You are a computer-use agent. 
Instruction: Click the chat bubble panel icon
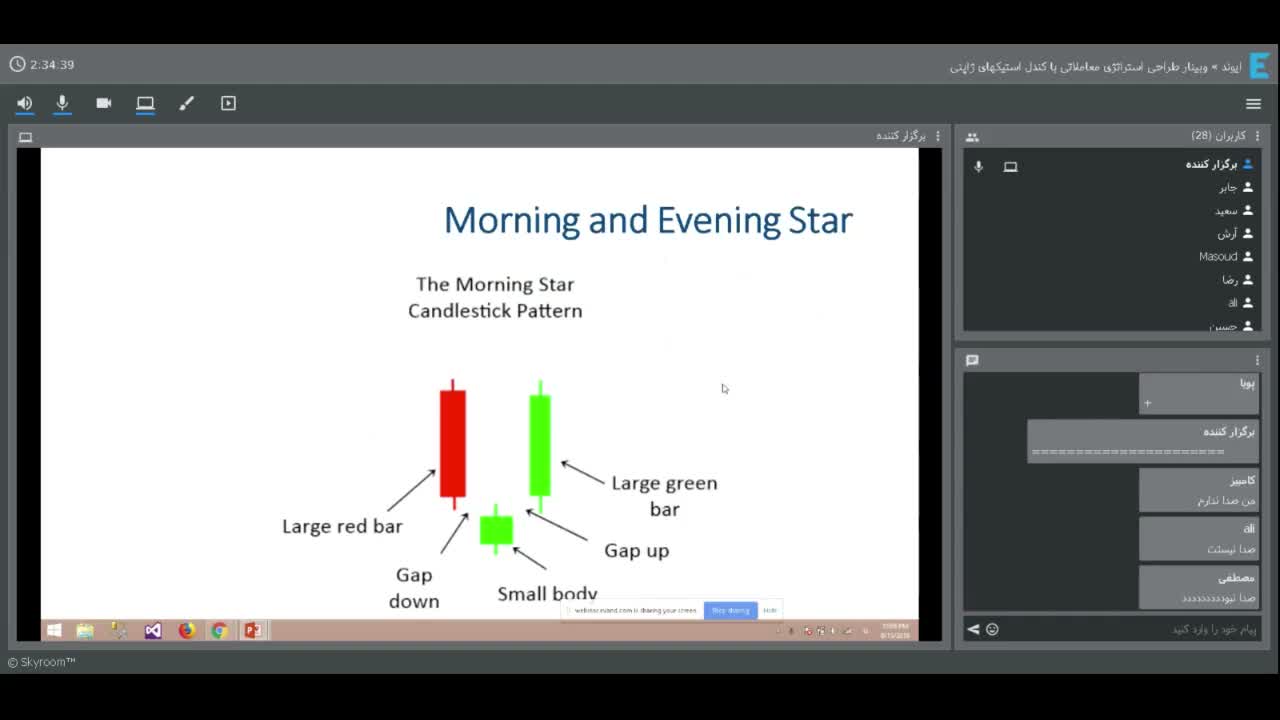pos(972,360)
